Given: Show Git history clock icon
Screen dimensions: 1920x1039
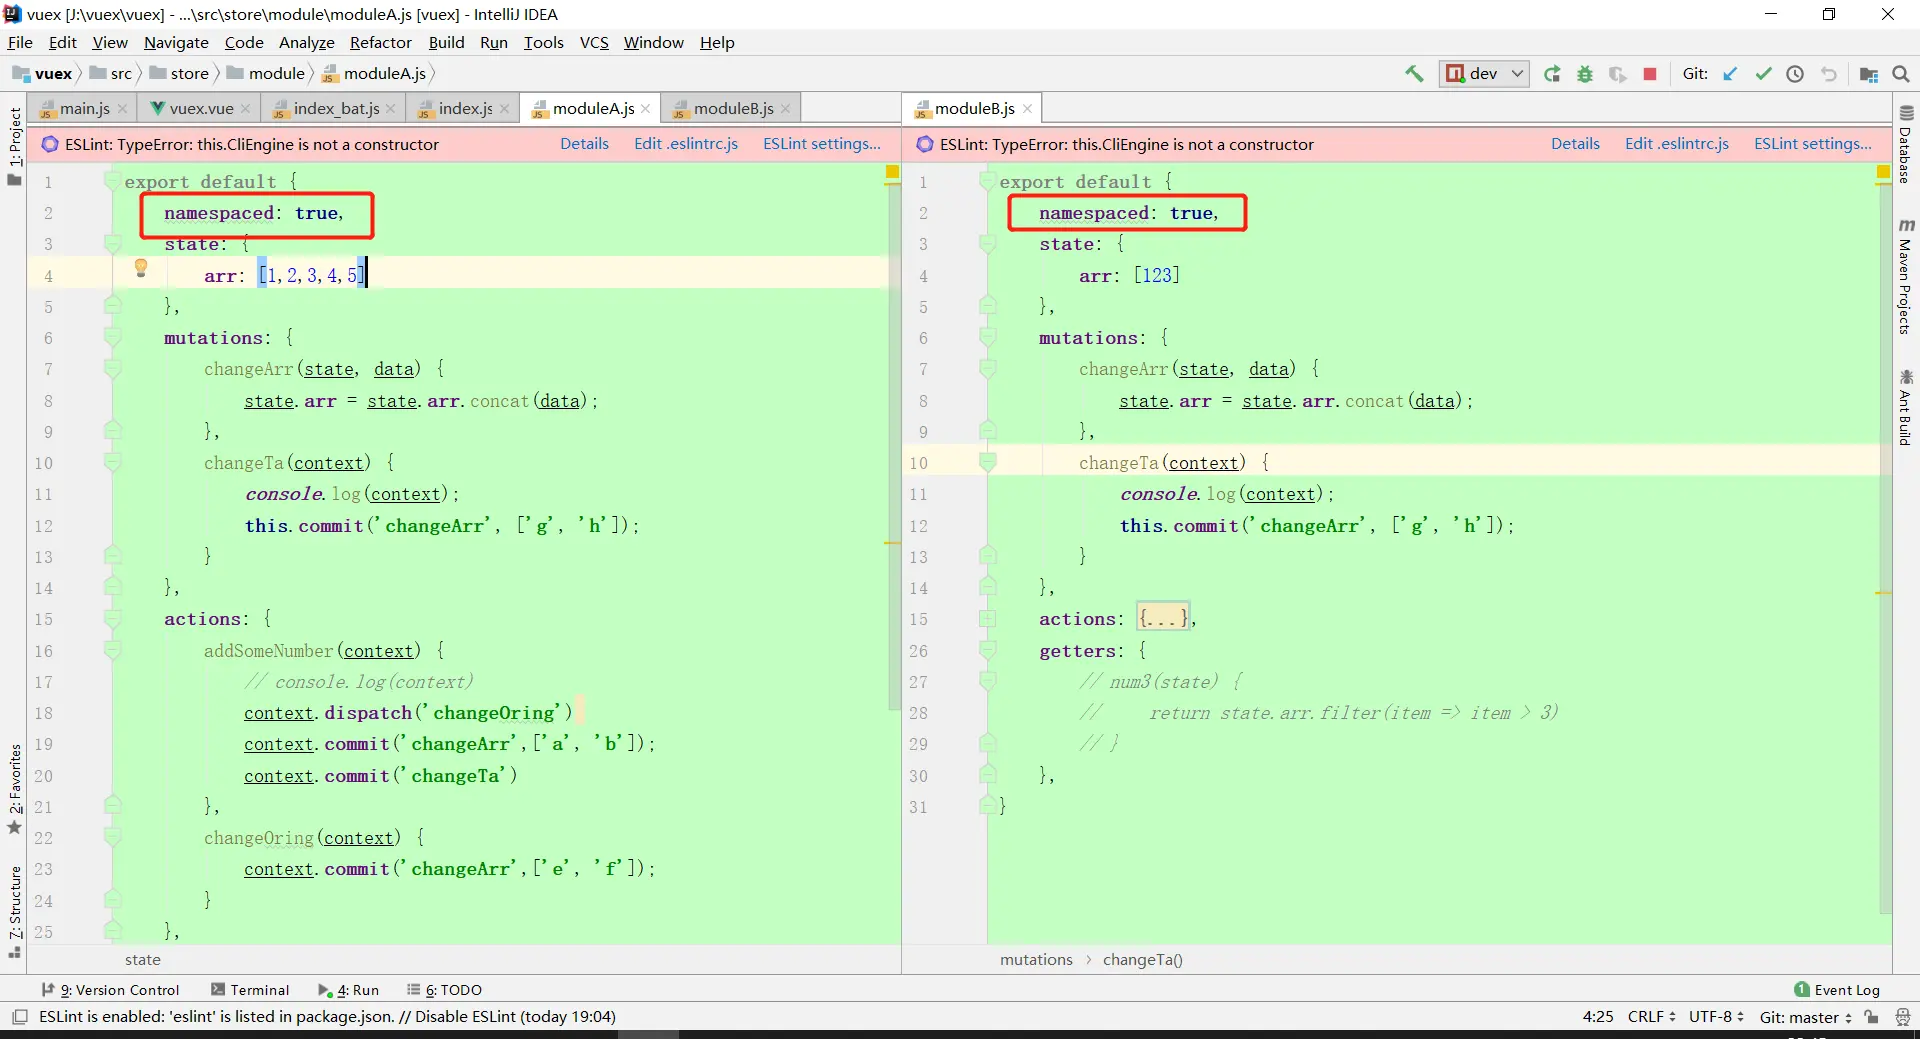Looking at the screenshot, I should click(1795, 74).
